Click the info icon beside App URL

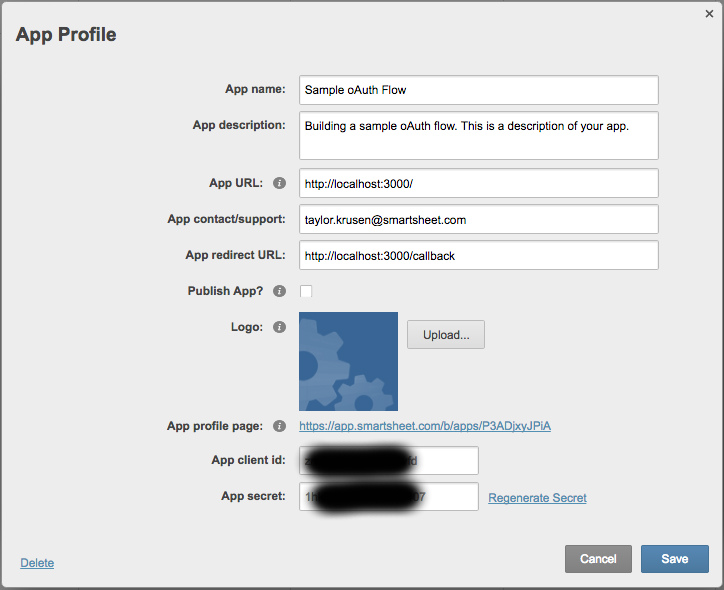click(280, 184)
